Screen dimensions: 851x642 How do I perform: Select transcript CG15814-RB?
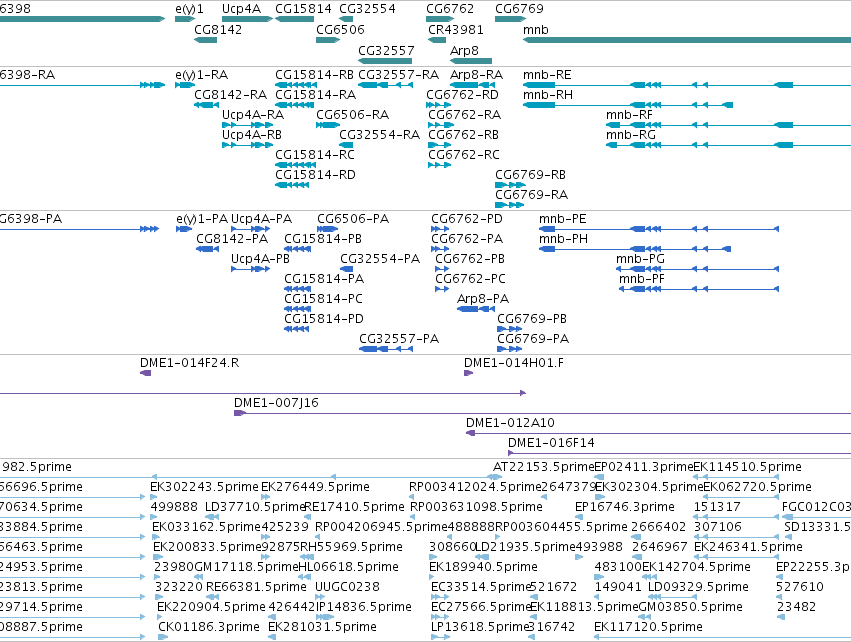tap(314, 75)
